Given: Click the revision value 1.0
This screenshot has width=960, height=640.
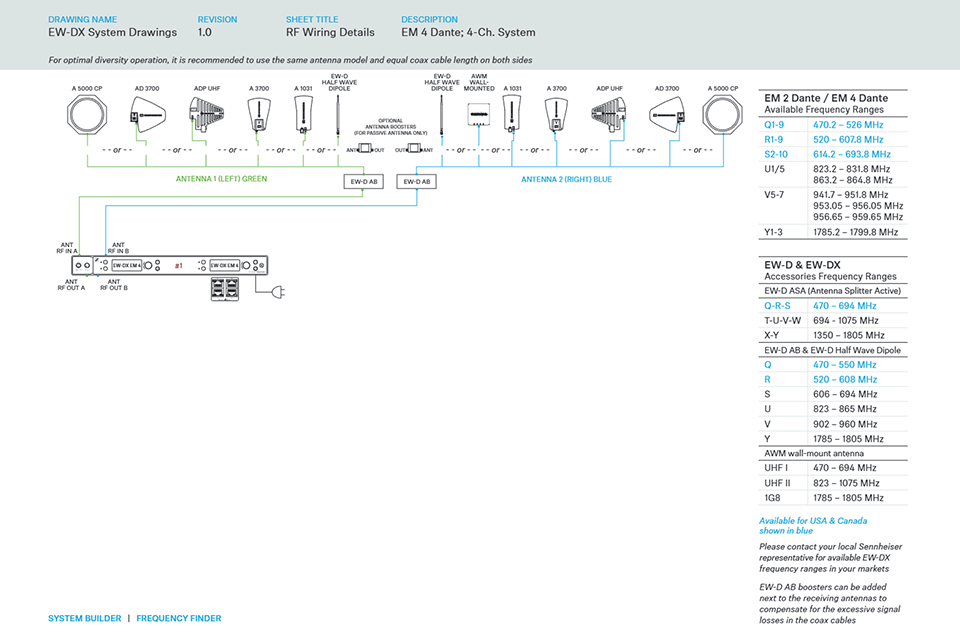Looking at the screenshot, I should click(204, 32).
